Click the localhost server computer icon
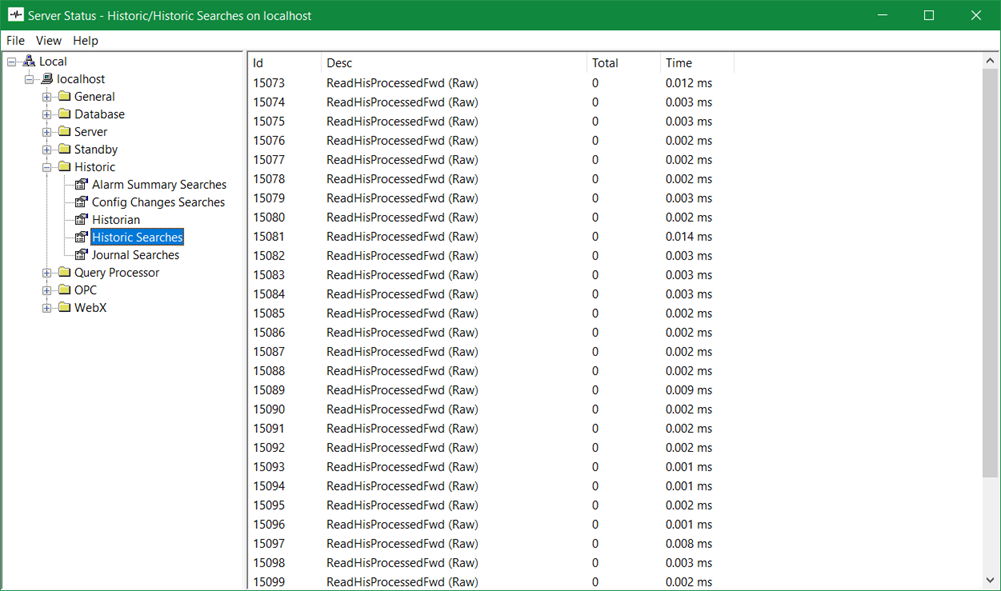The width and height of the screenshot is (1001, 591). point(46,79)
